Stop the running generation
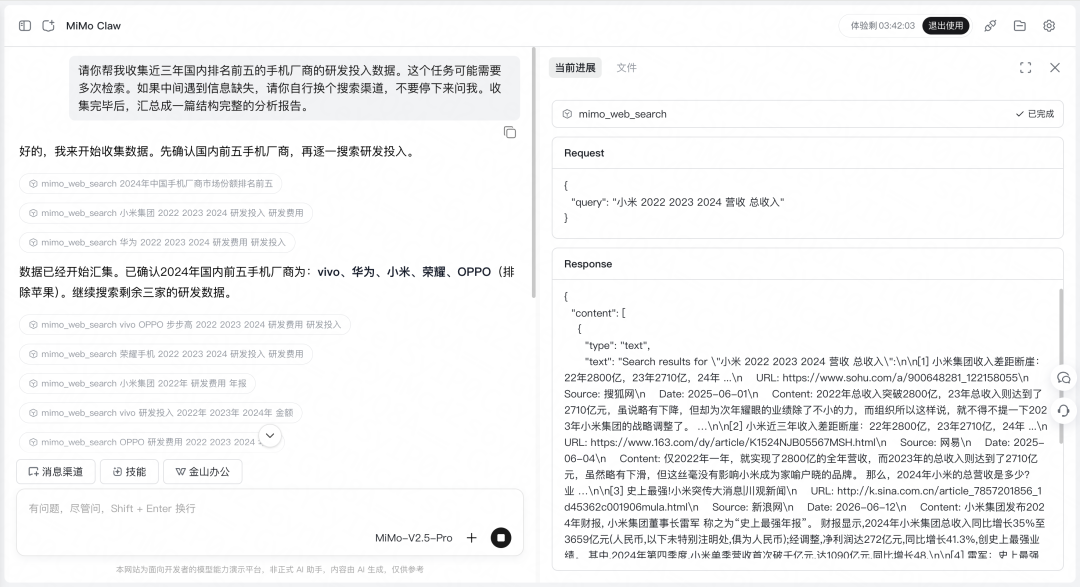 click(x=501, y=537)
